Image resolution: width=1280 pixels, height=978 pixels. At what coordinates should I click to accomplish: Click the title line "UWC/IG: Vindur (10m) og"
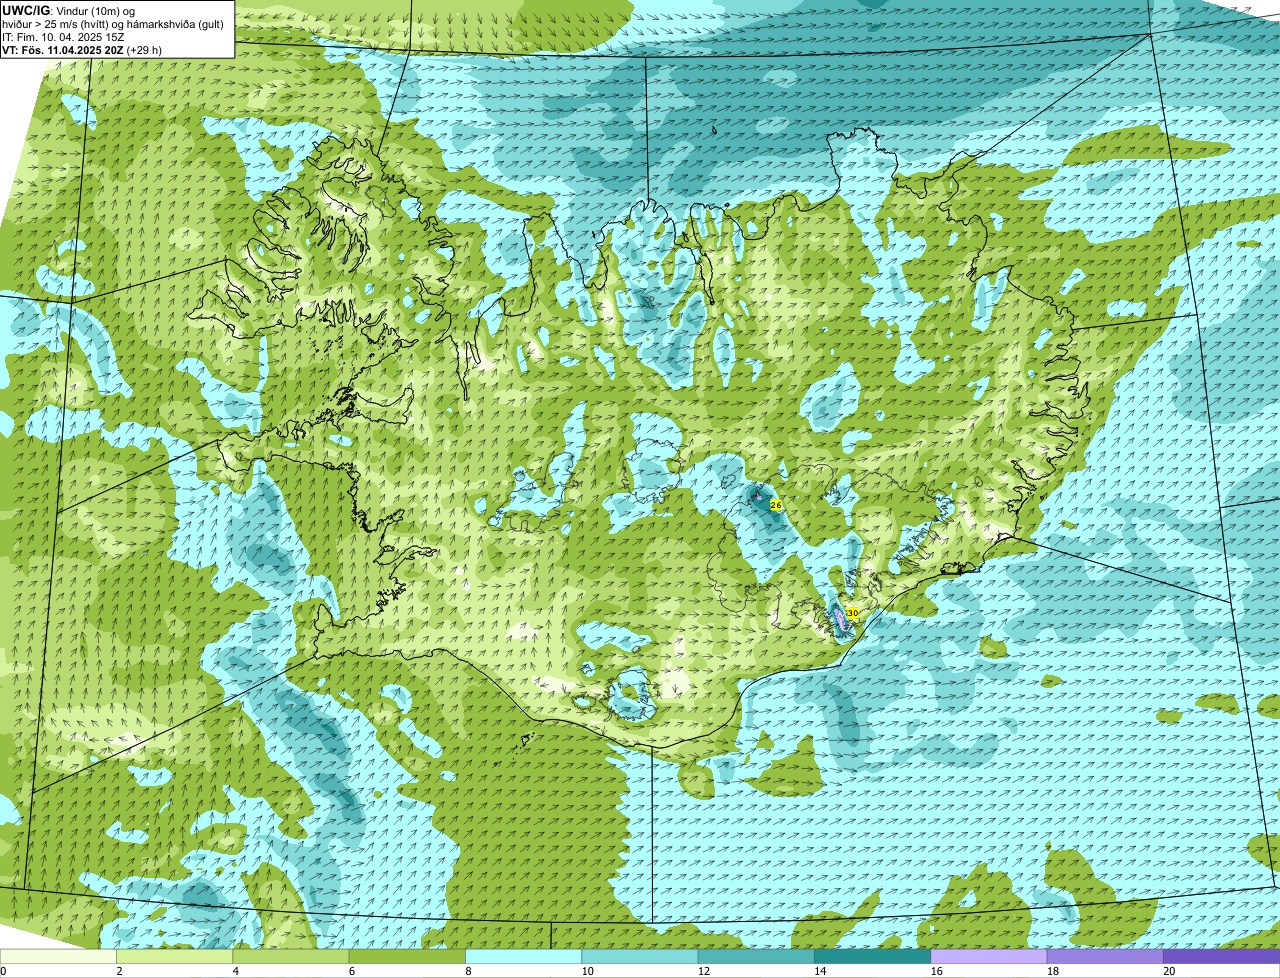(69, 11)
